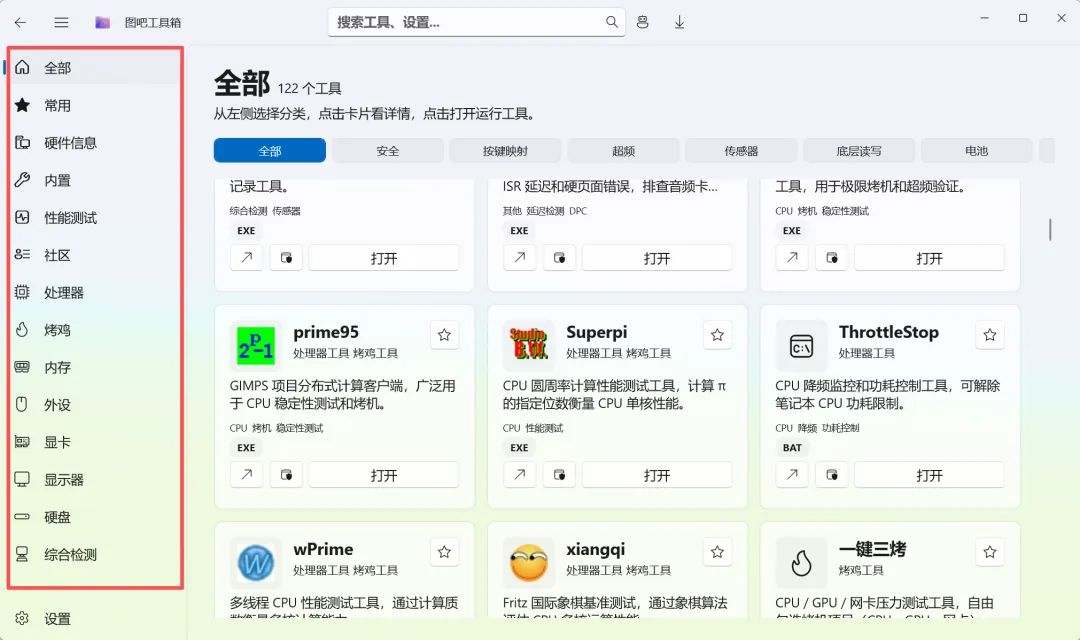
Task: Click the shield icon on prime95 card
Action: pos(286,475)
